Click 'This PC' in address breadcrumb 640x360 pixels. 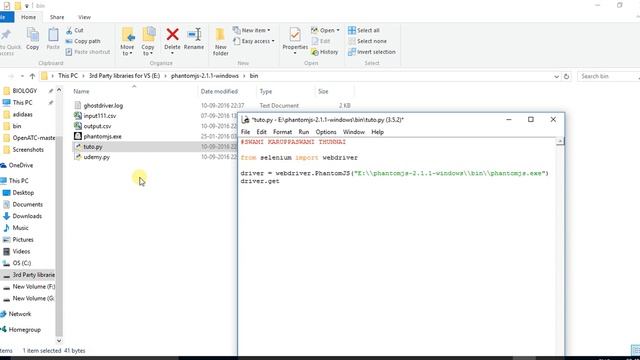(68, 76)
